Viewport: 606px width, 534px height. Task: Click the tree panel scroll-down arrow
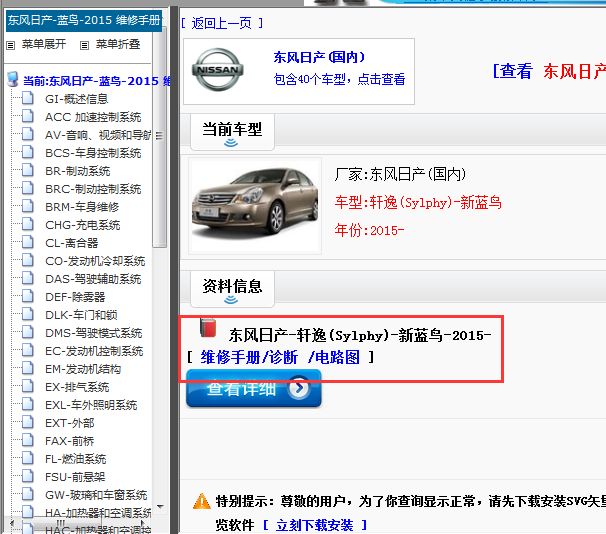[x=160, y=507]
